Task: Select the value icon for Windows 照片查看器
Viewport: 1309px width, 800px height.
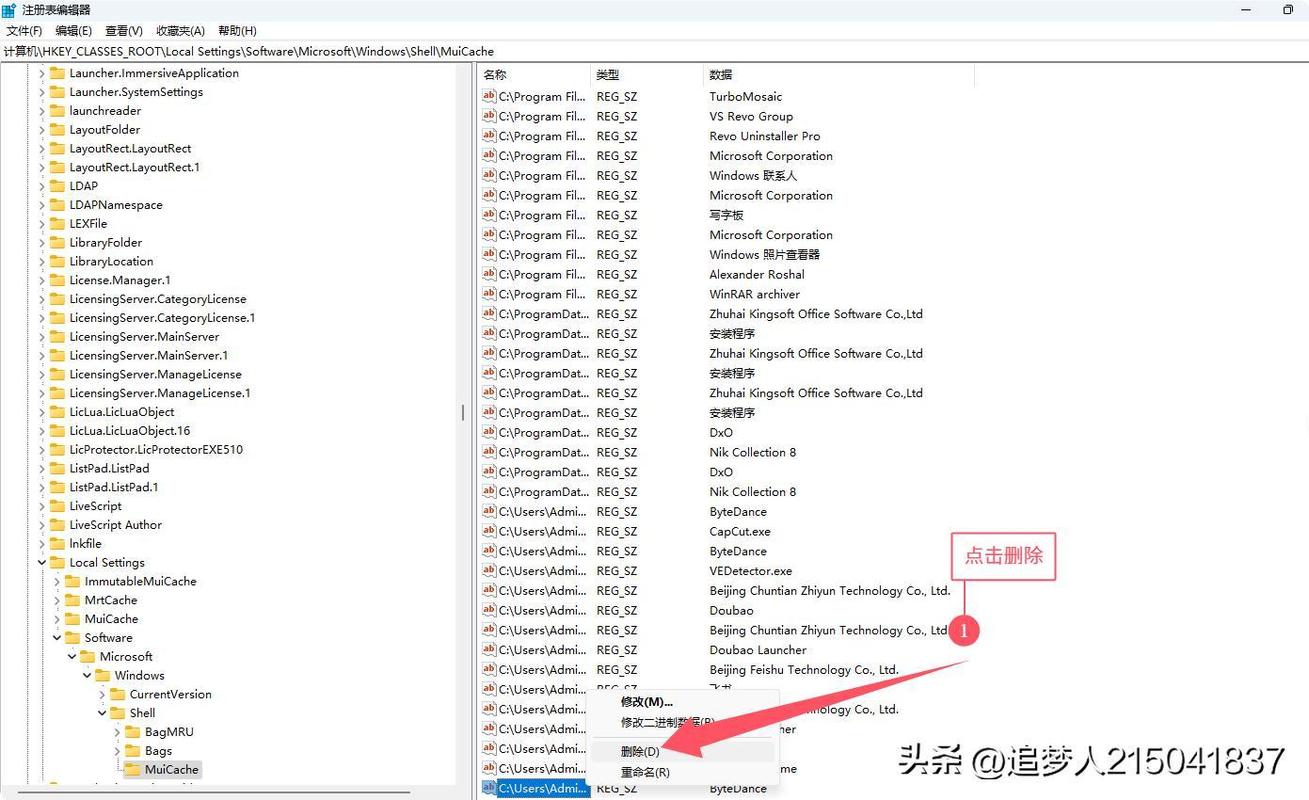Action: tap(489, 254)
